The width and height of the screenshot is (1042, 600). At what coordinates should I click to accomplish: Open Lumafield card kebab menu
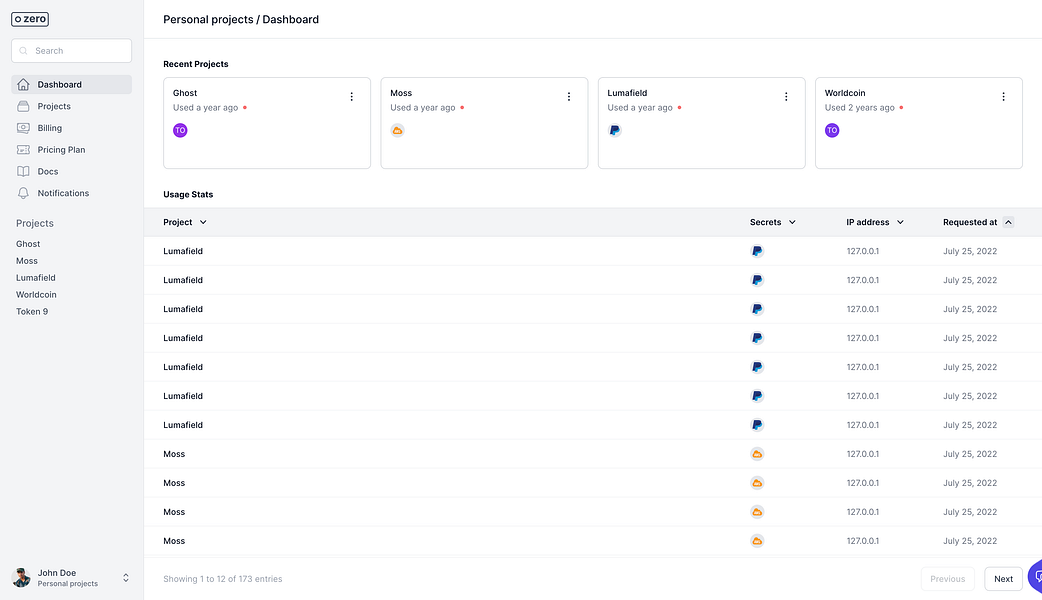(x=786, y=97)
